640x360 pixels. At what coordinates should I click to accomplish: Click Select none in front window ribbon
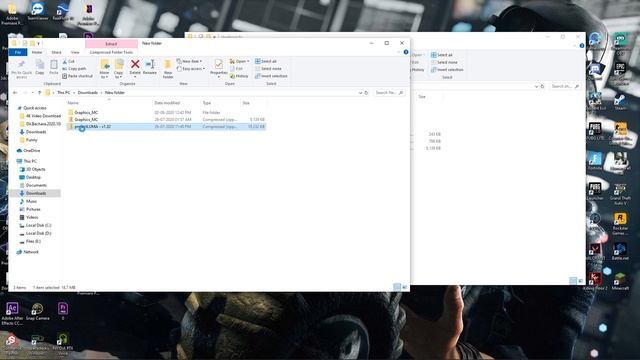coord(268,69)
